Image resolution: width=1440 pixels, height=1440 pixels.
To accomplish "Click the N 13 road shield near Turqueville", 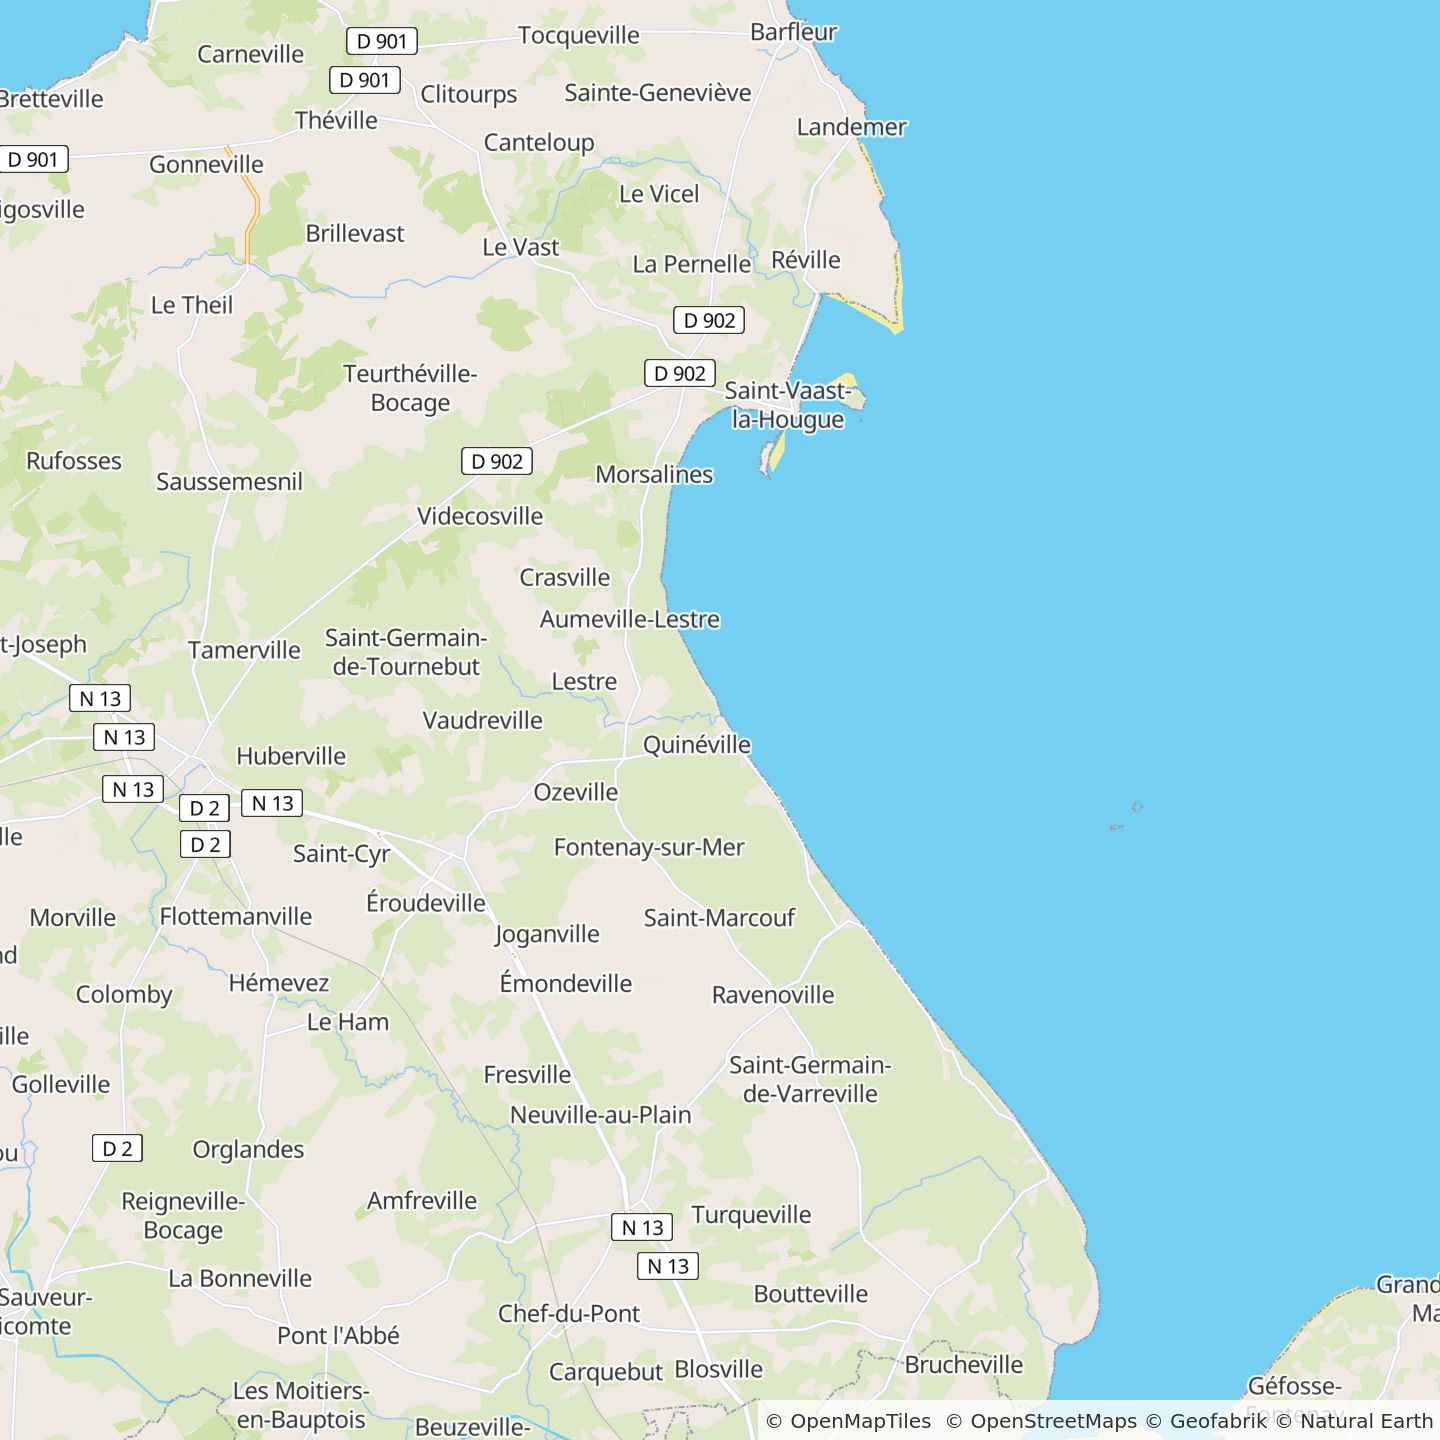I will (642, 1227).
